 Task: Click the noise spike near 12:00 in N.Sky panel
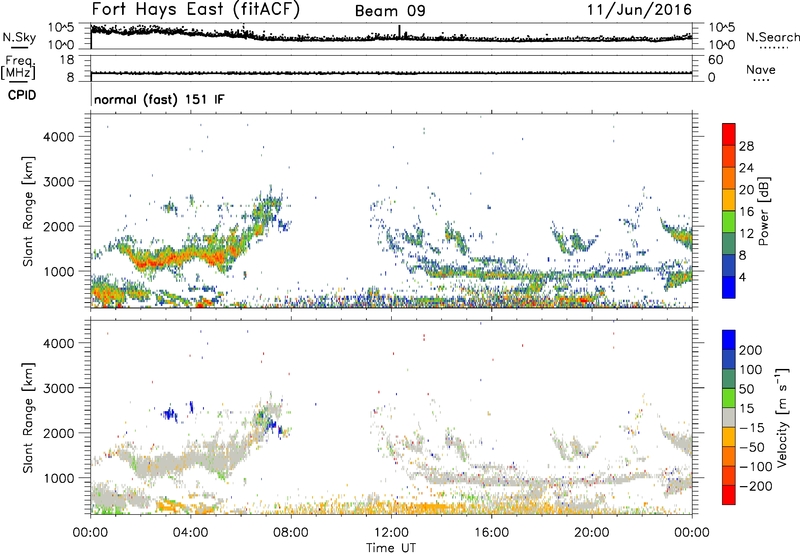coord(399,32)
